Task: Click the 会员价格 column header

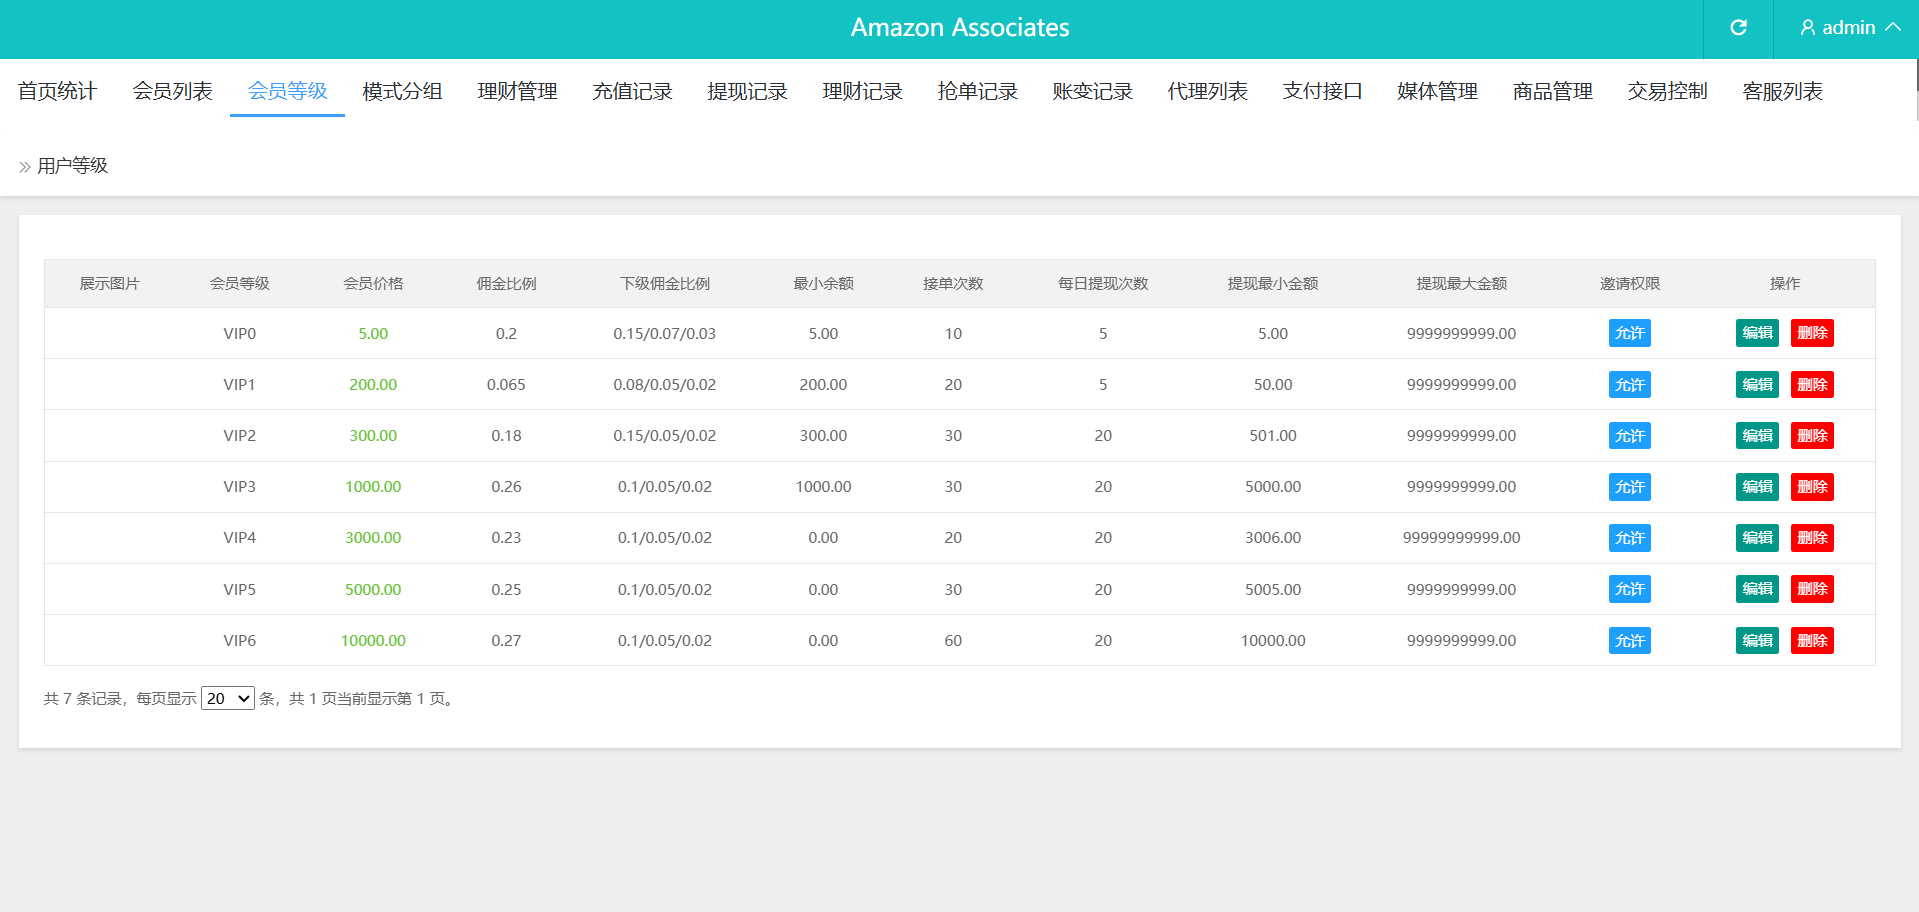Action: [x=373, y=284]
